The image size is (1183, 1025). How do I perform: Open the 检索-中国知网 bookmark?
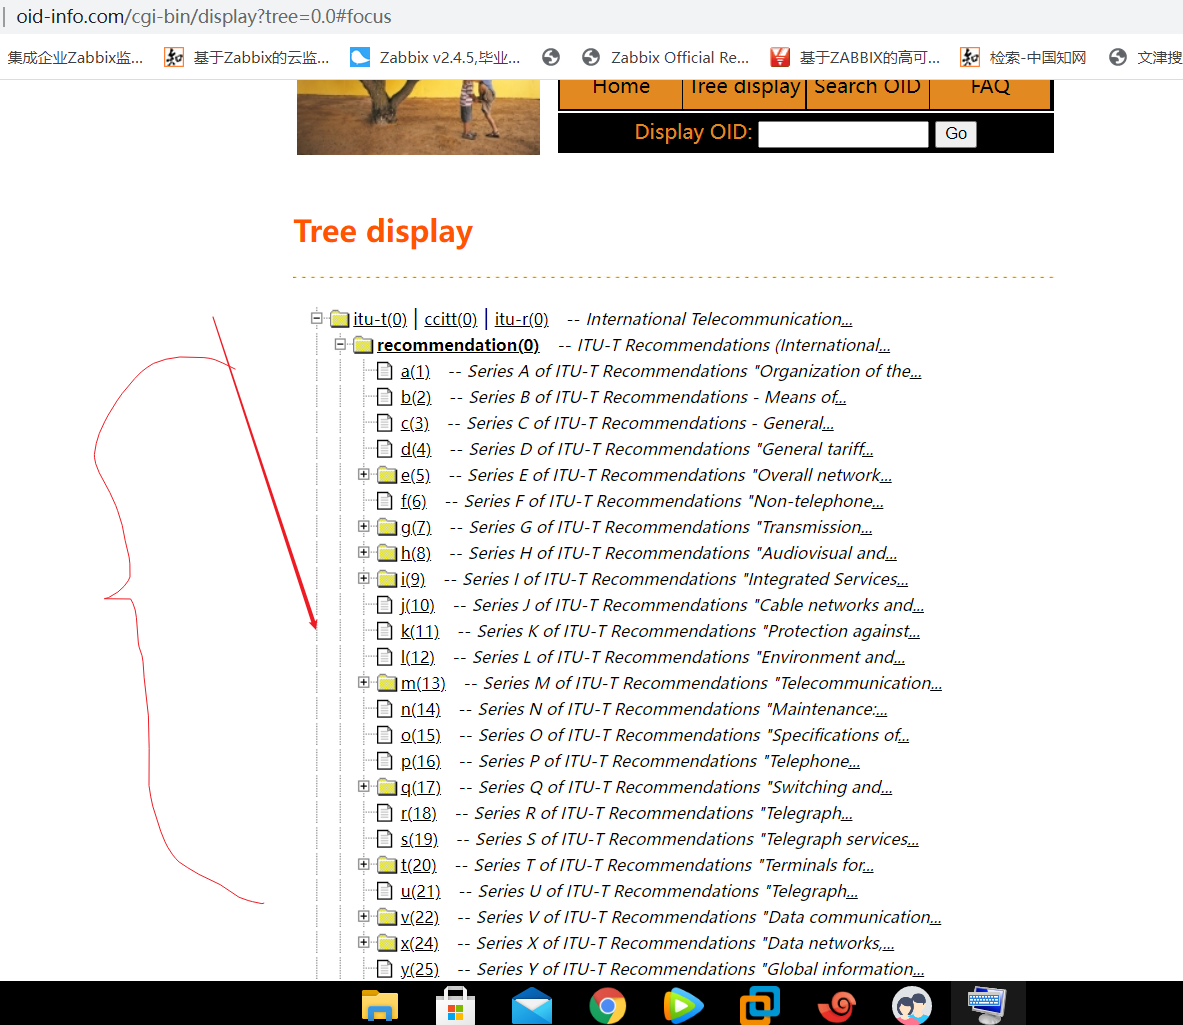click(1023, 57)
